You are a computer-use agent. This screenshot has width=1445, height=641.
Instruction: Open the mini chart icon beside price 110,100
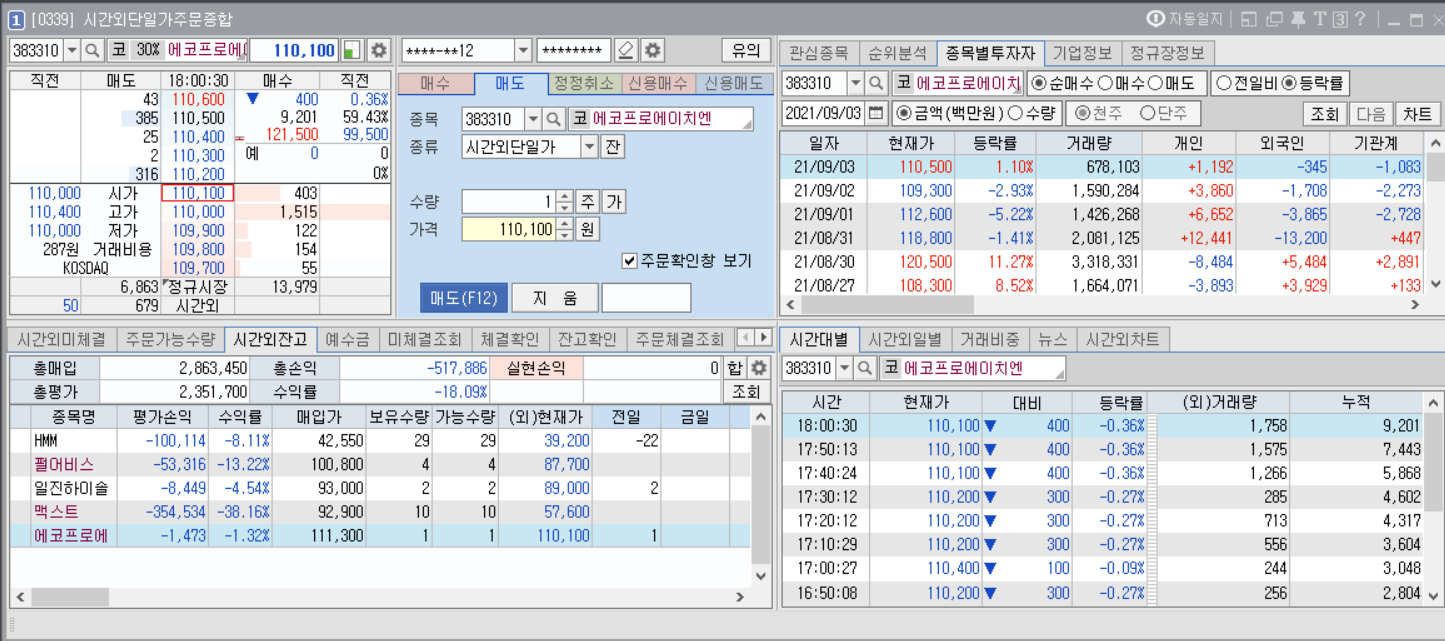tap(351, 50)
